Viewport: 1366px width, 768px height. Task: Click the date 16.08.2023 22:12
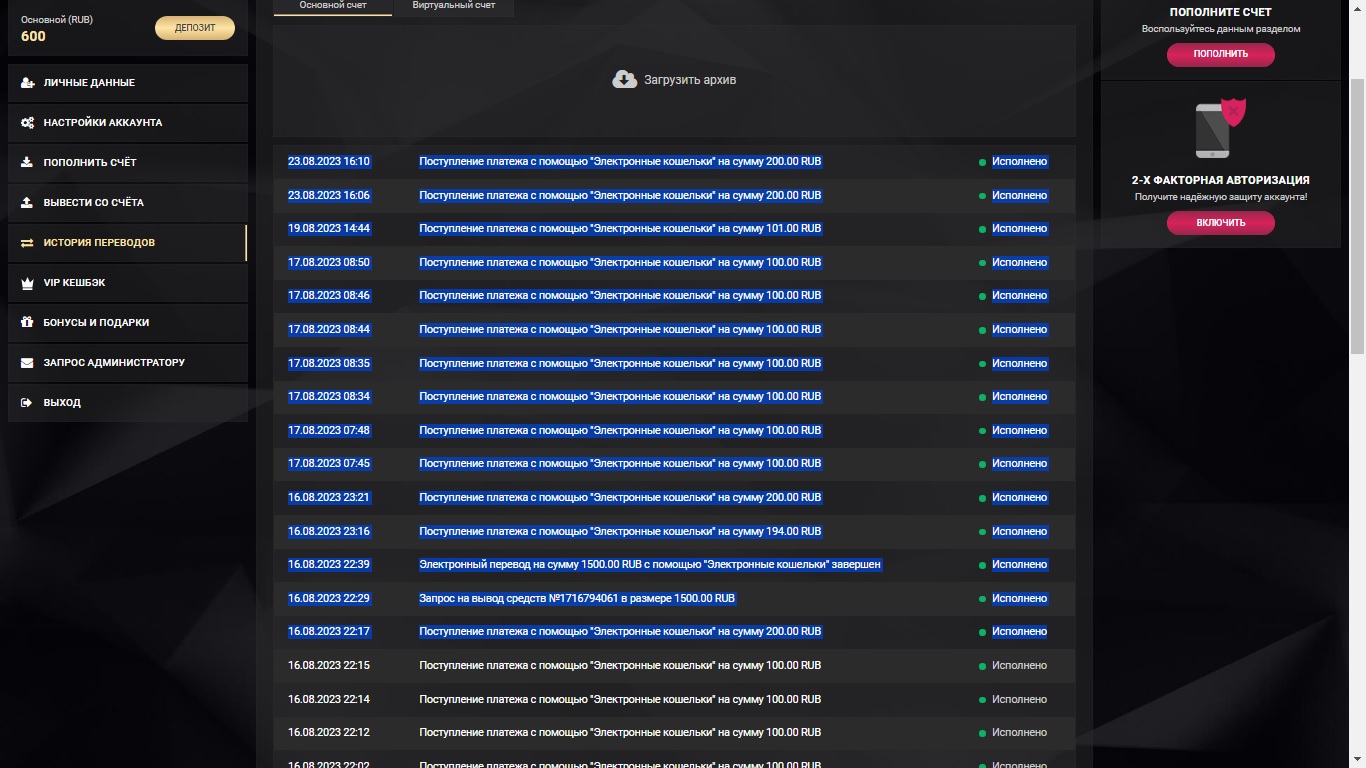click(x=329, y=733)
